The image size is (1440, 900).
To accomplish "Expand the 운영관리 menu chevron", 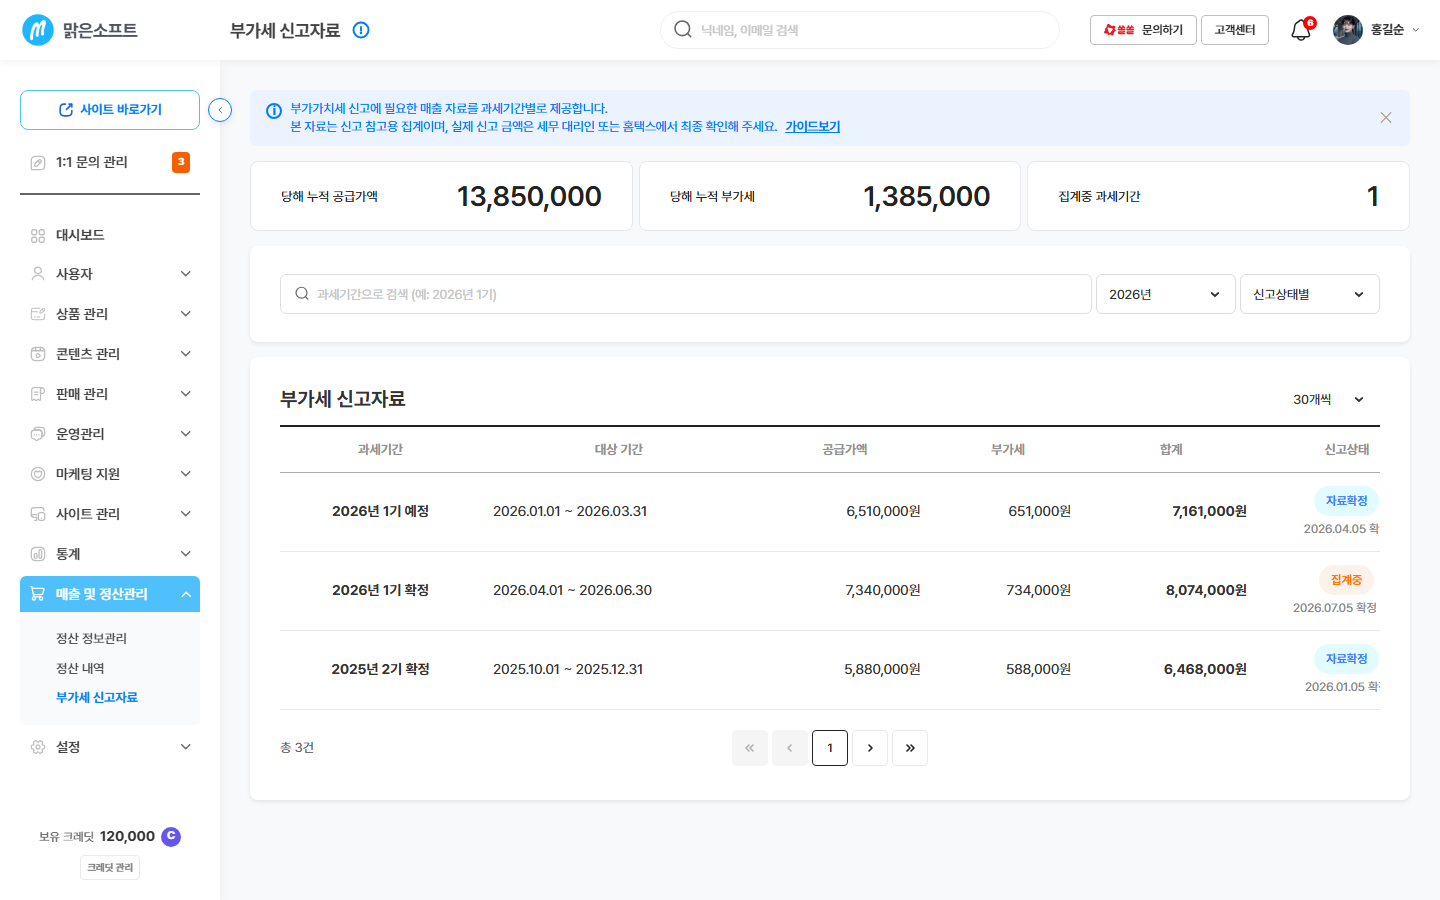I will coord(186,434).
